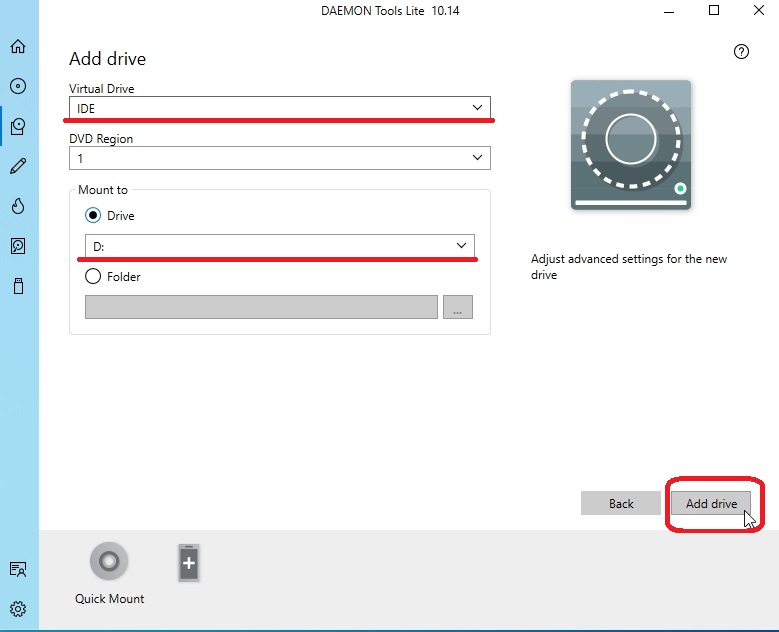Select the Folder radio button
Image resolution: width=779 pixels, height=632 pixels.
click(x=93, y=276)
